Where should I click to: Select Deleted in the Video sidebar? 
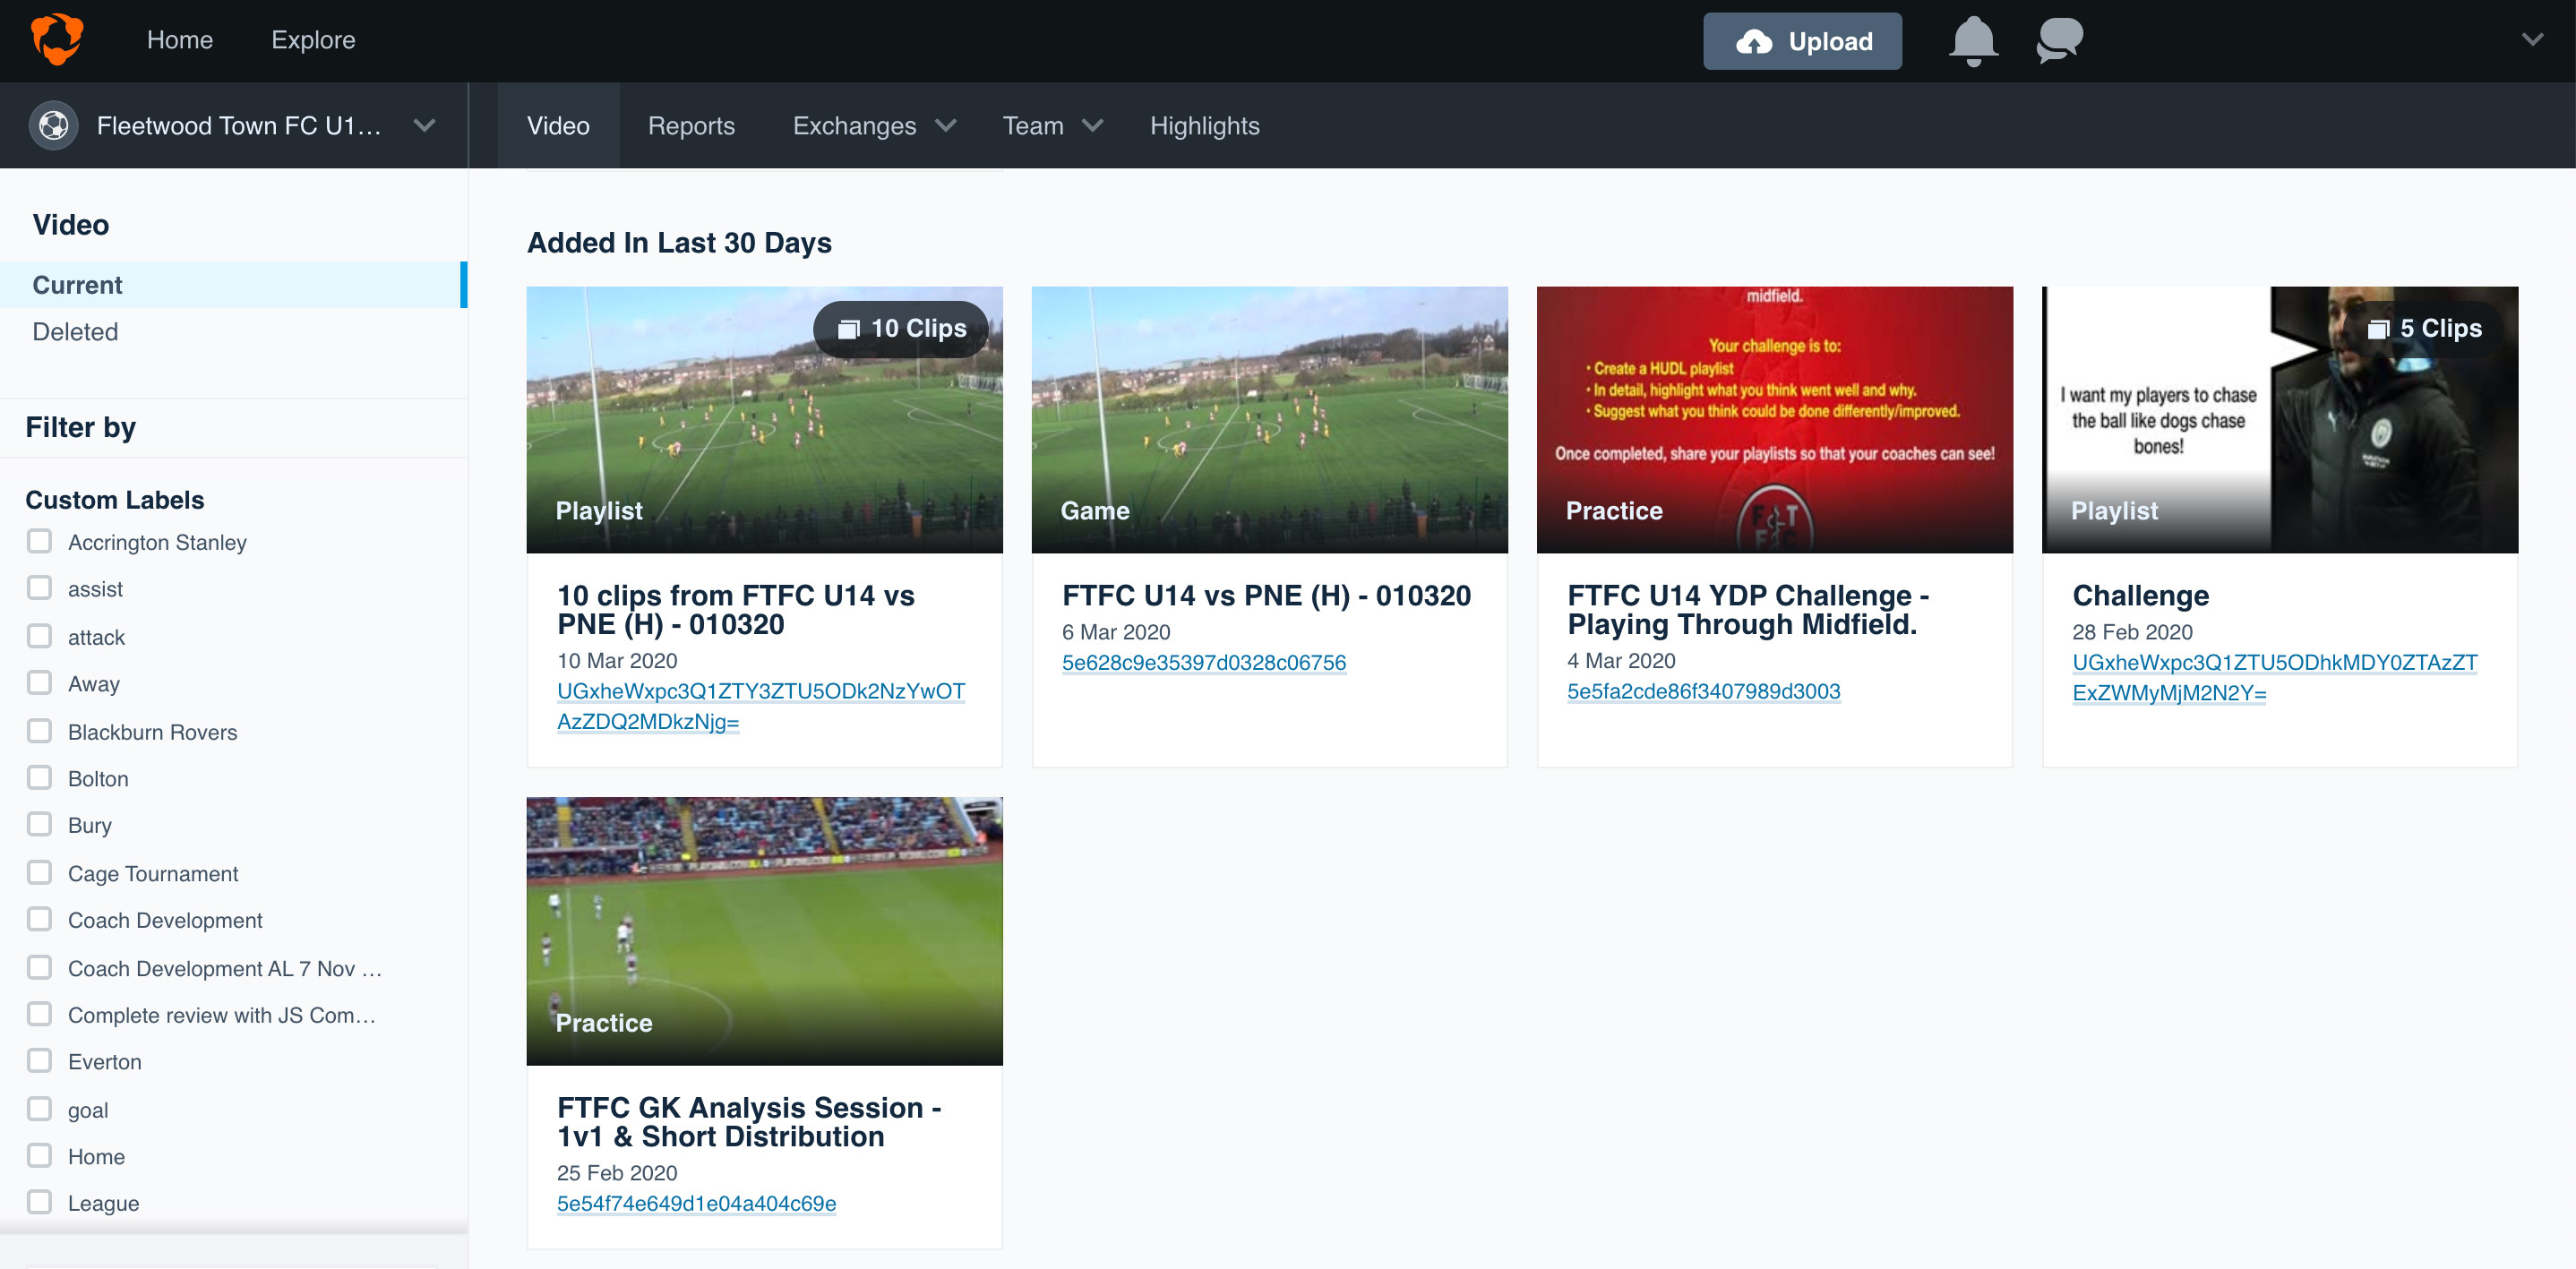pyautogui.click(x=75, y=332)
